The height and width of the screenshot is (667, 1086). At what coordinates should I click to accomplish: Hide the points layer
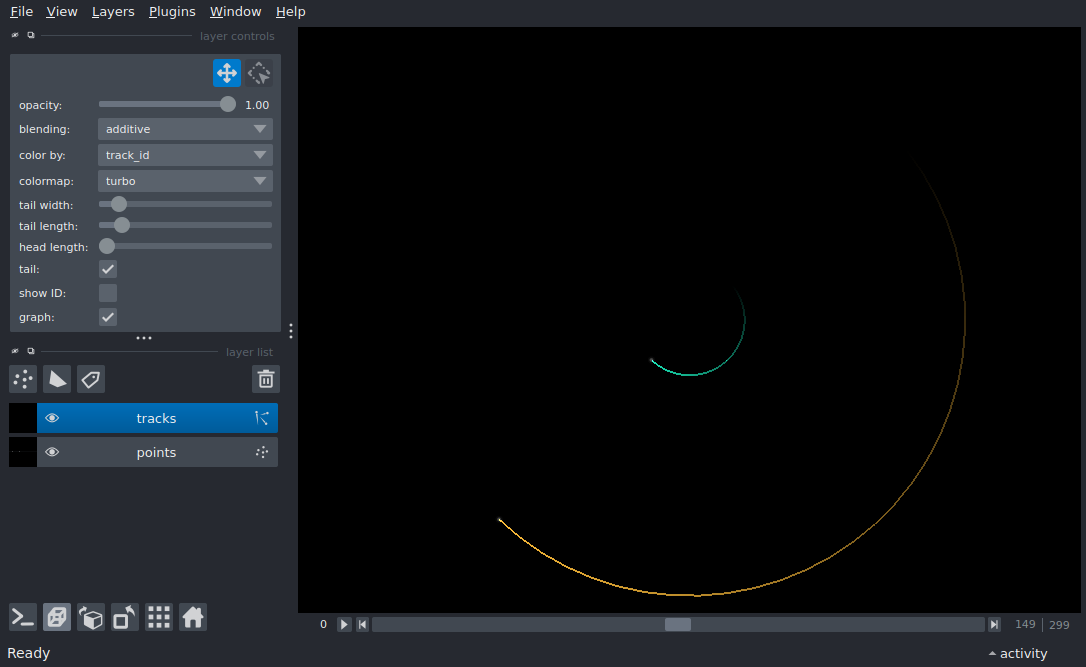[x=52, y=452]
